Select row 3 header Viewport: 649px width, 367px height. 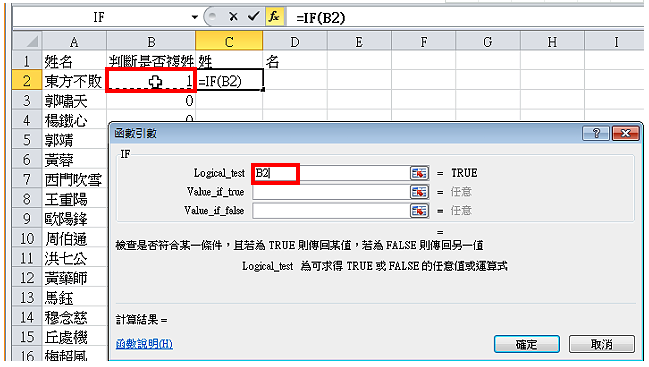pos(27,101)
